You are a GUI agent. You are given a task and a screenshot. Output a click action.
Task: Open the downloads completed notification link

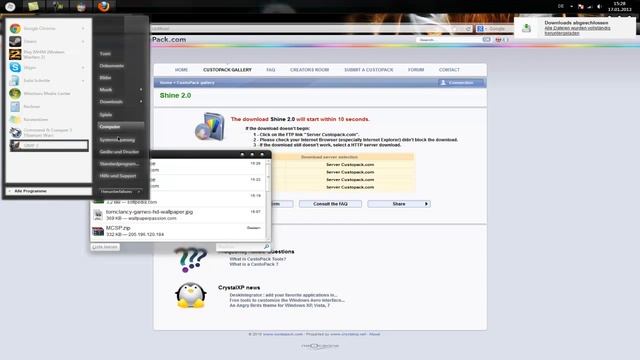click(577, 31)
